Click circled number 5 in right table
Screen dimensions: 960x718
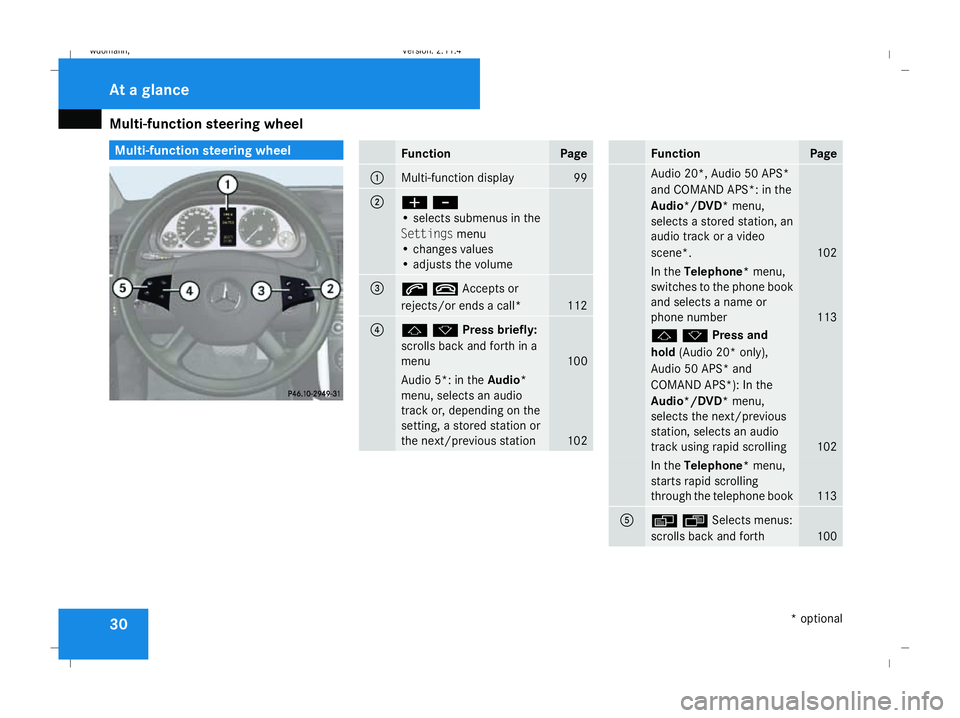click(627, 520)
